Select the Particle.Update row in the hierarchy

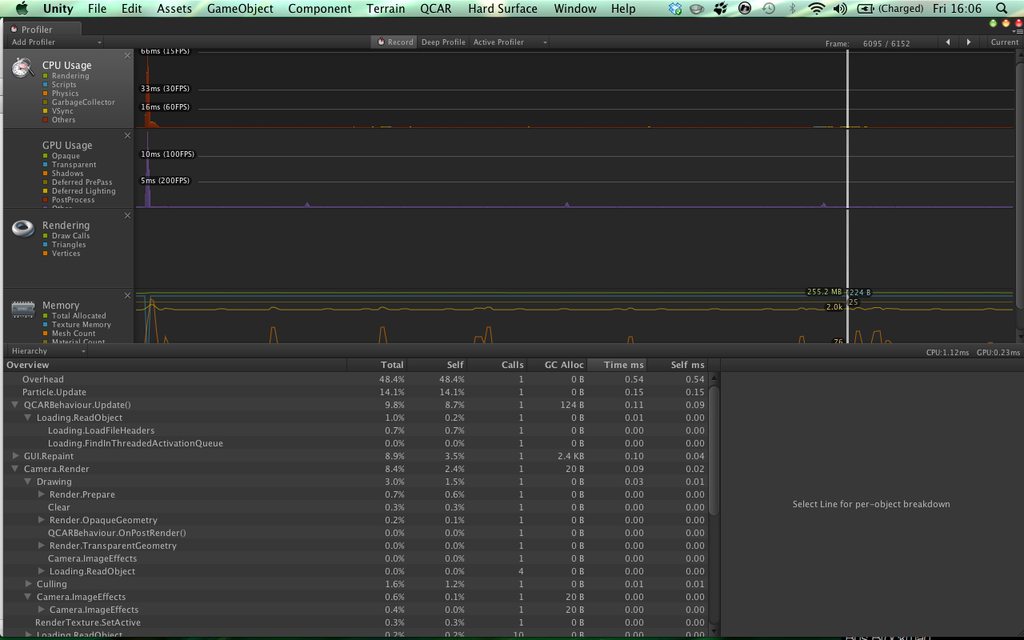point(63,391)
